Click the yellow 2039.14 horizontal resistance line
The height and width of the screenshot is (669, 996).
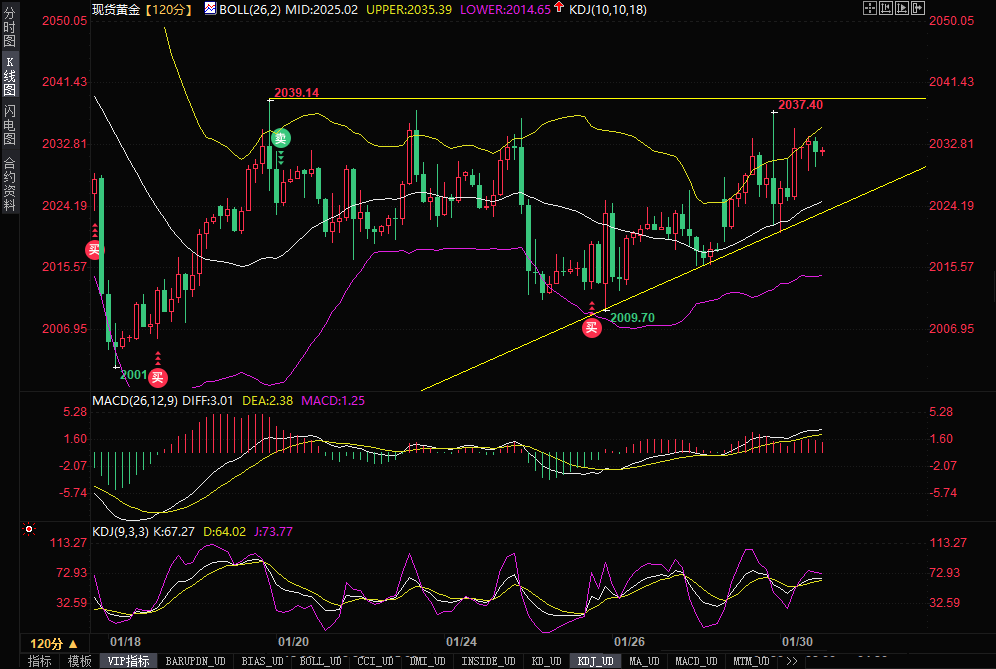point(600,99)
